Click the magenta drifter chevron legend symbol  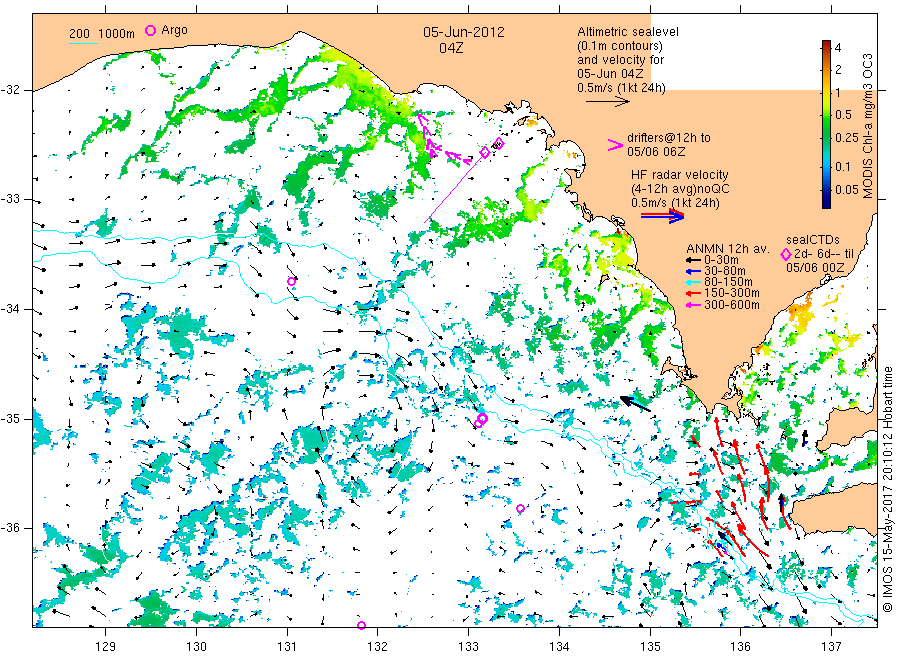[615, 145]
